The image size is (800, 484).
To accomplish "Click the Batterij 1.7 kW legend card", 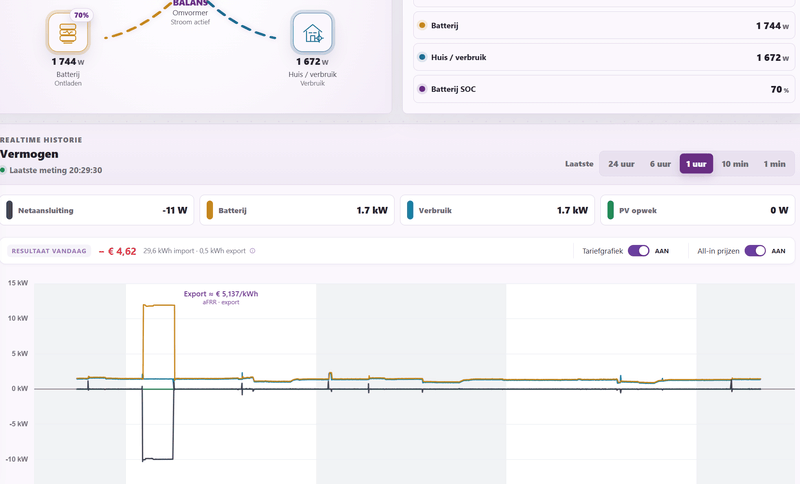I will tap(297, 210).
